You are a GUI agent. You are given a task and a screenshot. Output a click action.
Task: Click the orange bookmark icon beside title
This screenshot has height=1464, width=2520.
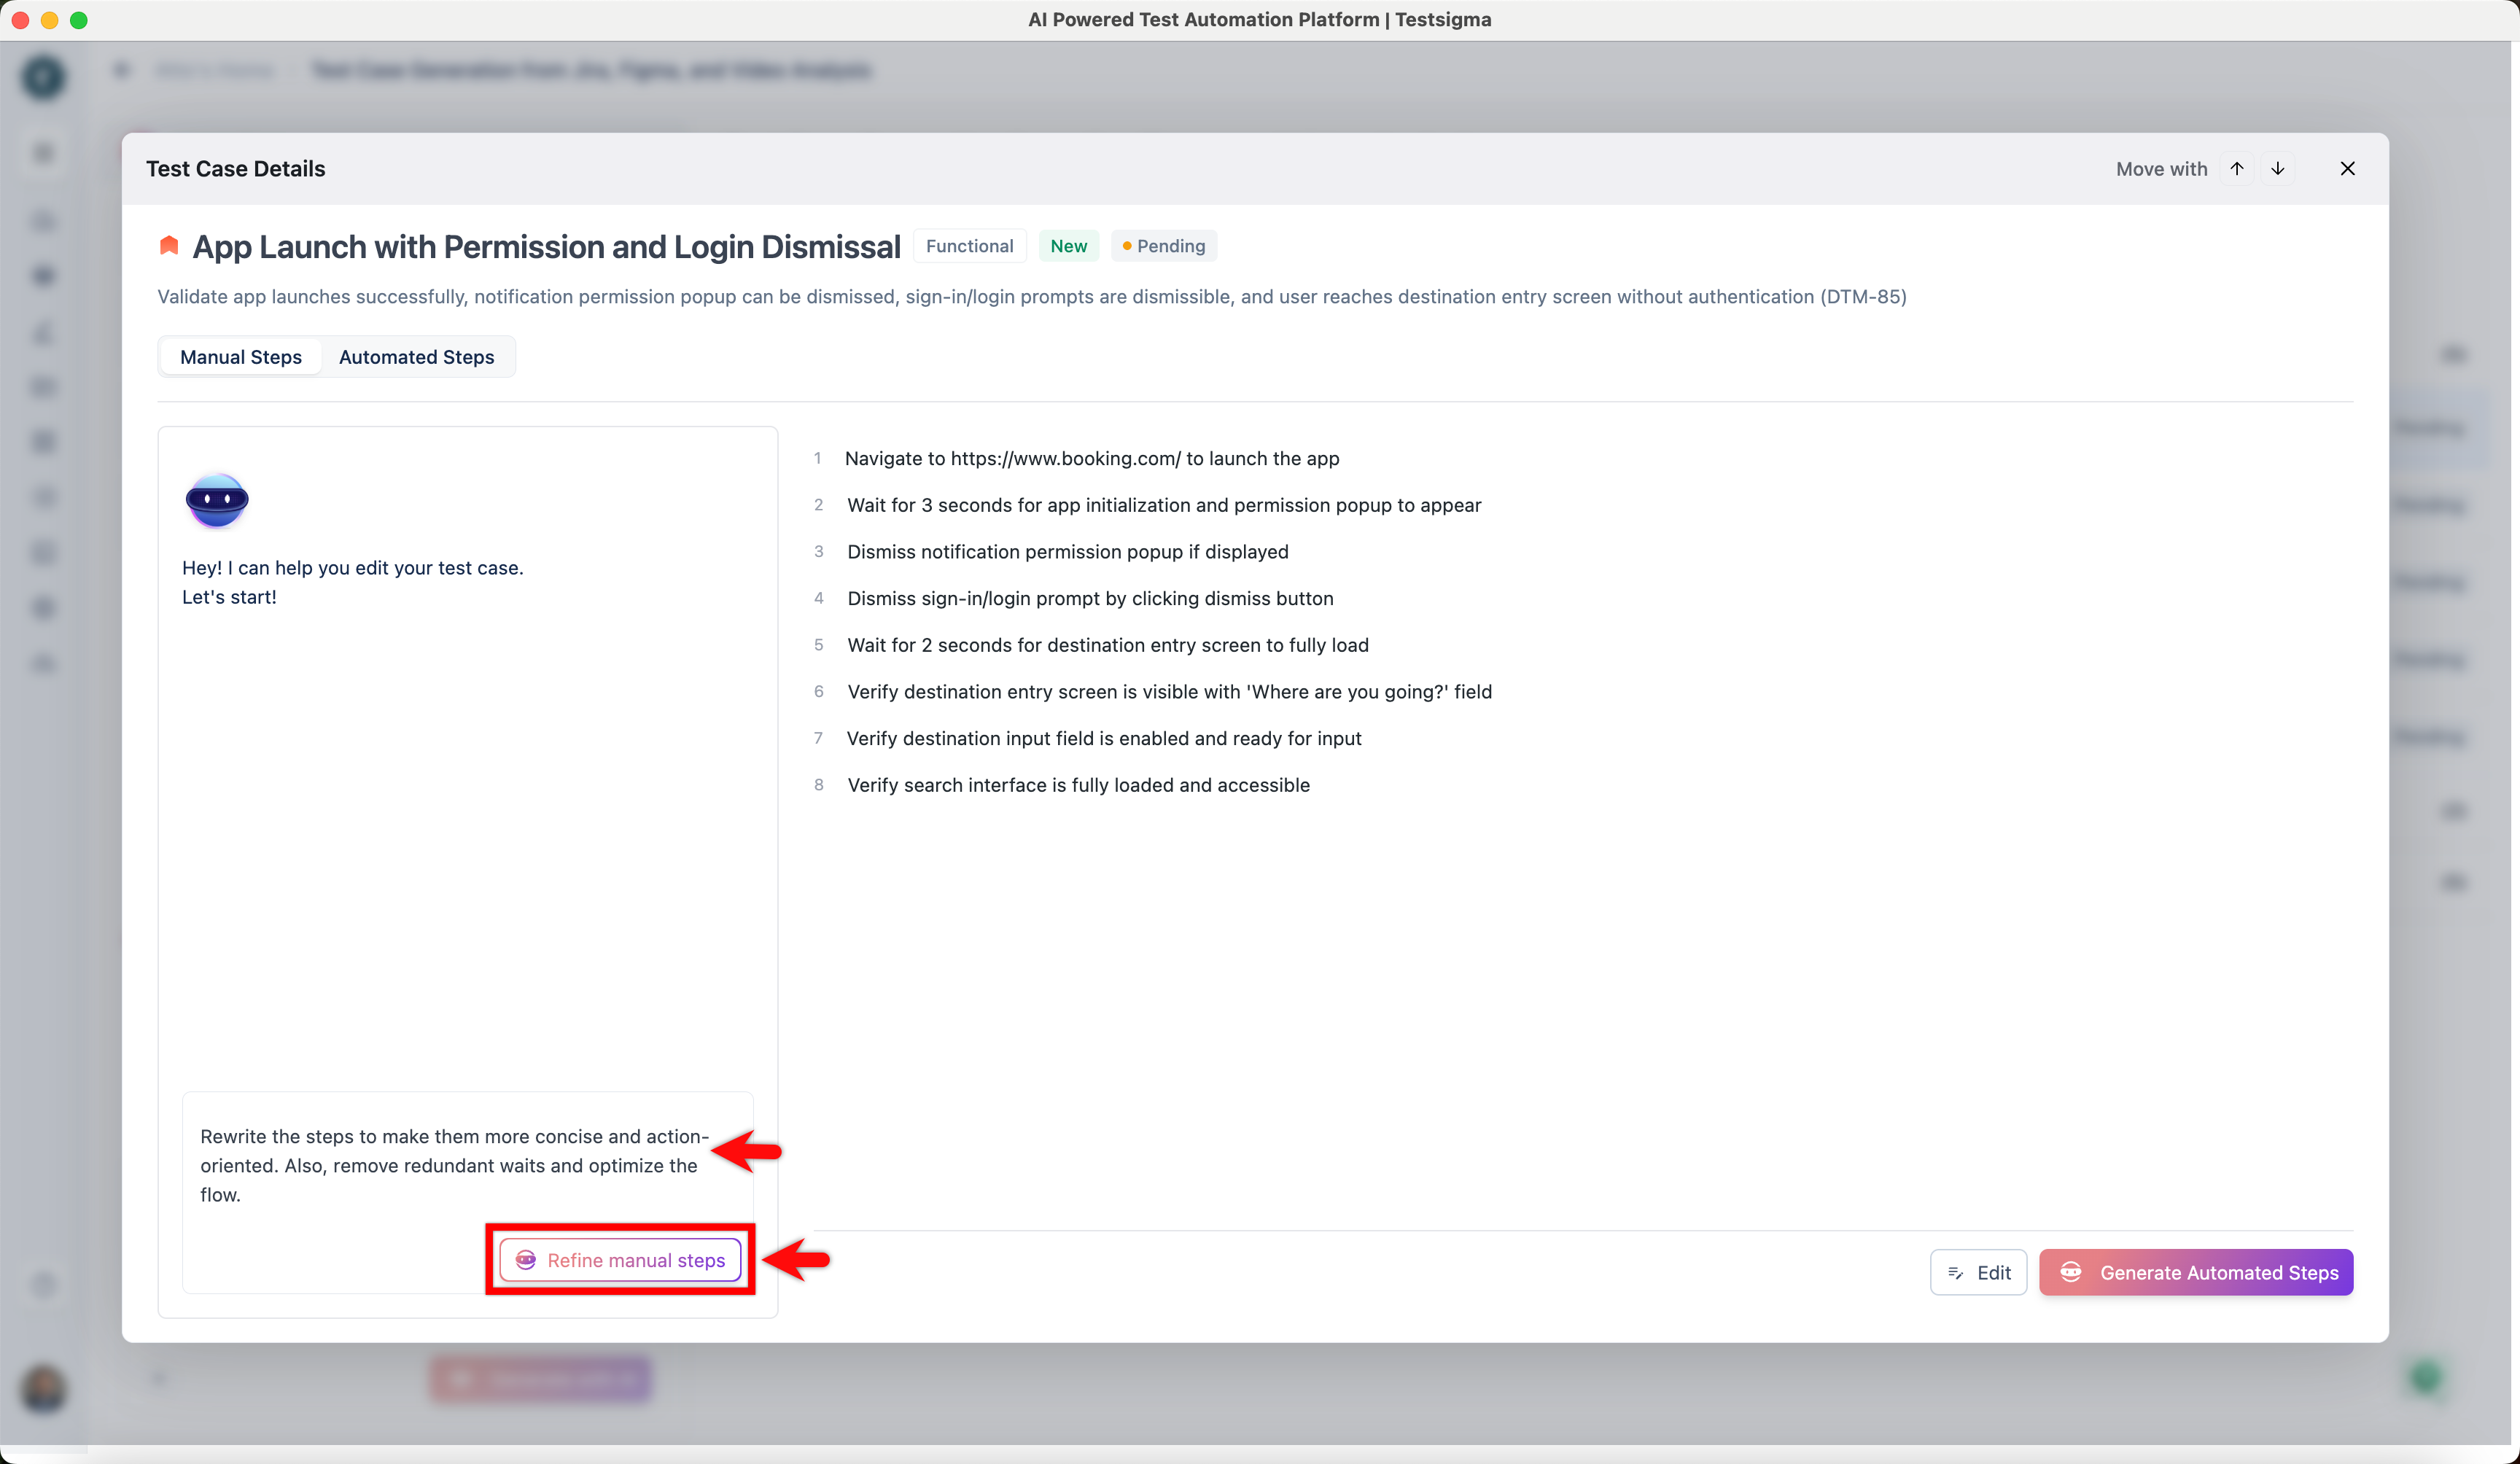click(169, 246)
